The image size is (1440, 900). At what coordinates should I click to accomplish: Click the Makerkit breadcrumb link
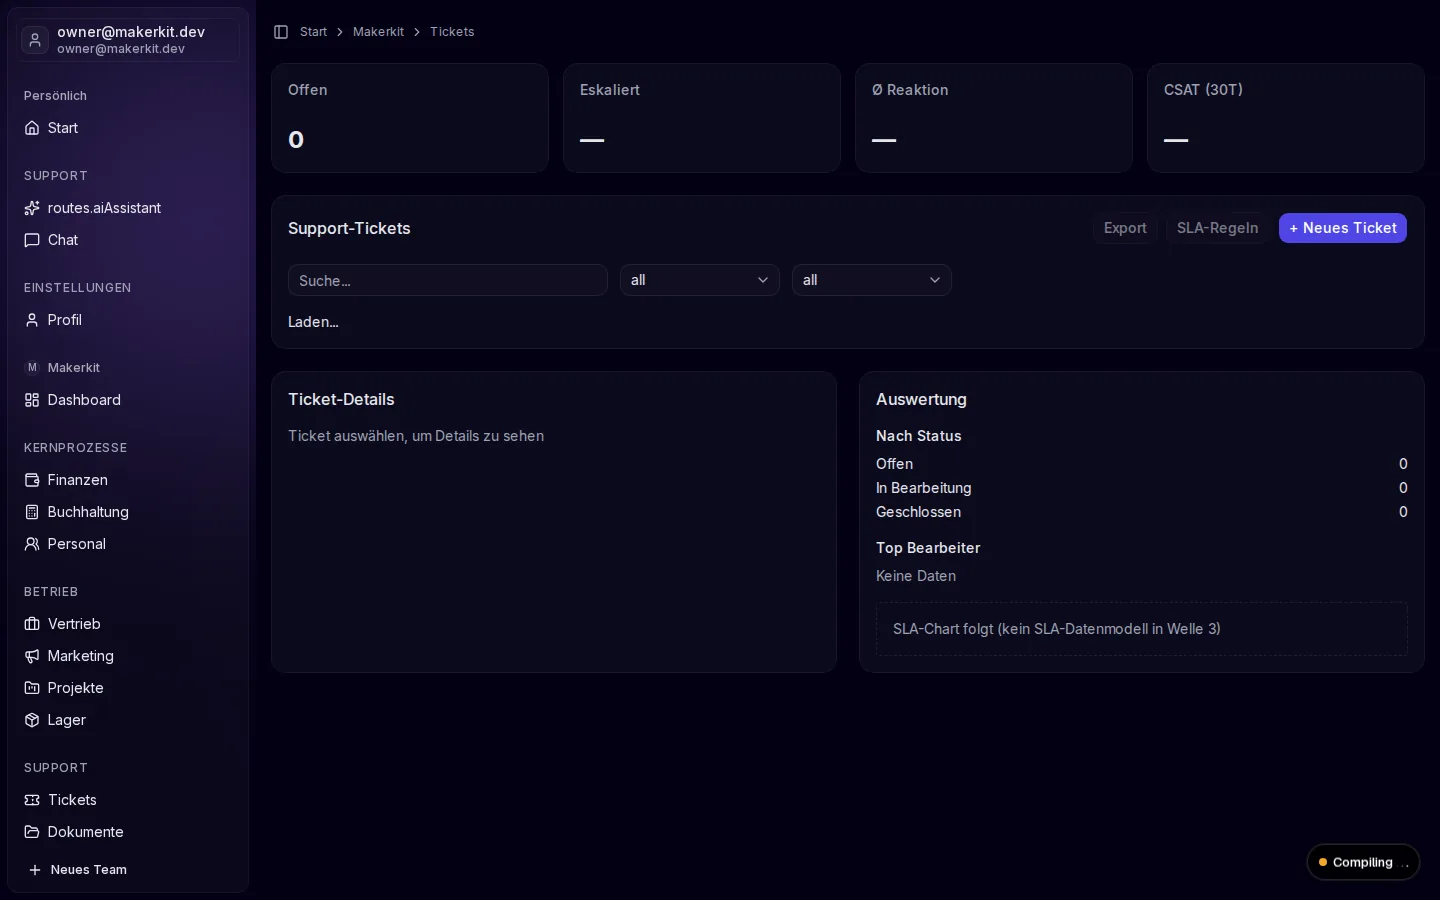pos(378,32)
